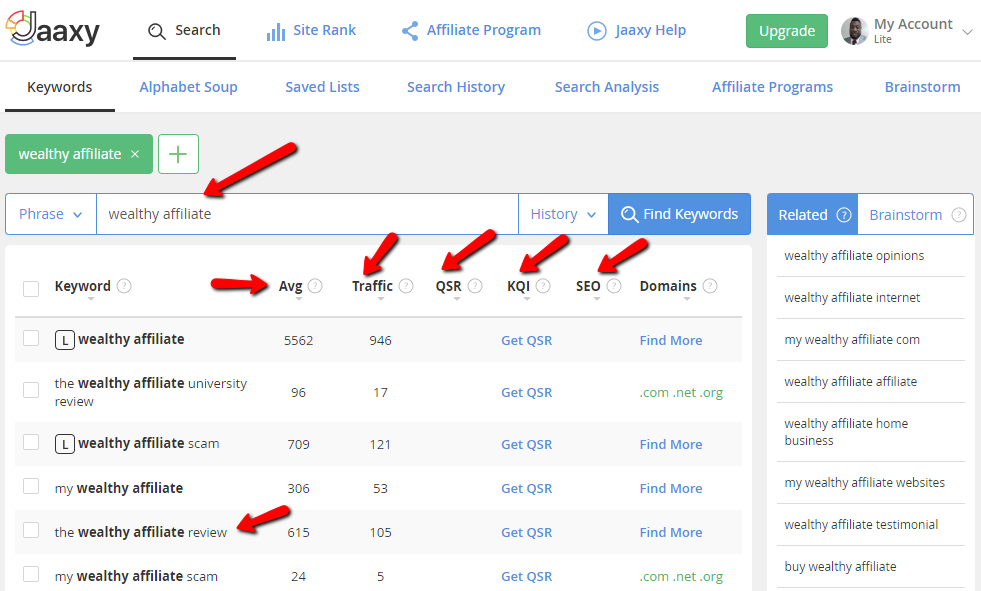Select related term my wealthy affiliate com
Viewport: 981px width, 591px height.
pyautogui.click(x=852, y=339)
